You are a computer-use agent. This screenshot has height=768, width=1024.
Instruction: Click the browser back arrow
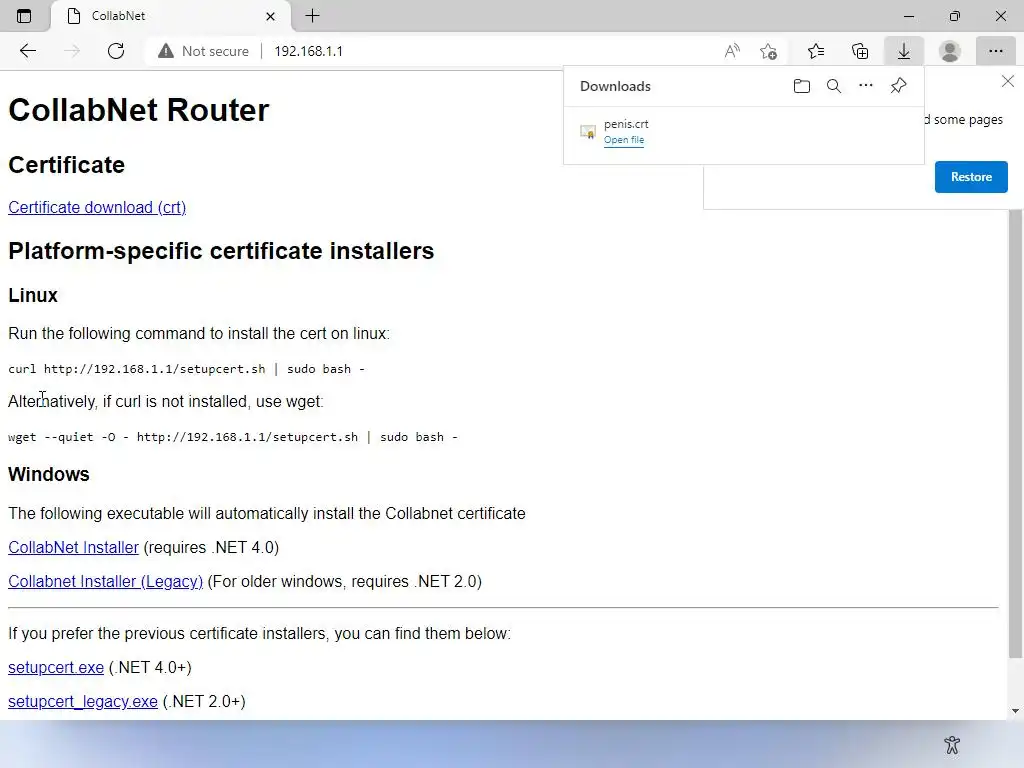(27, 51)
